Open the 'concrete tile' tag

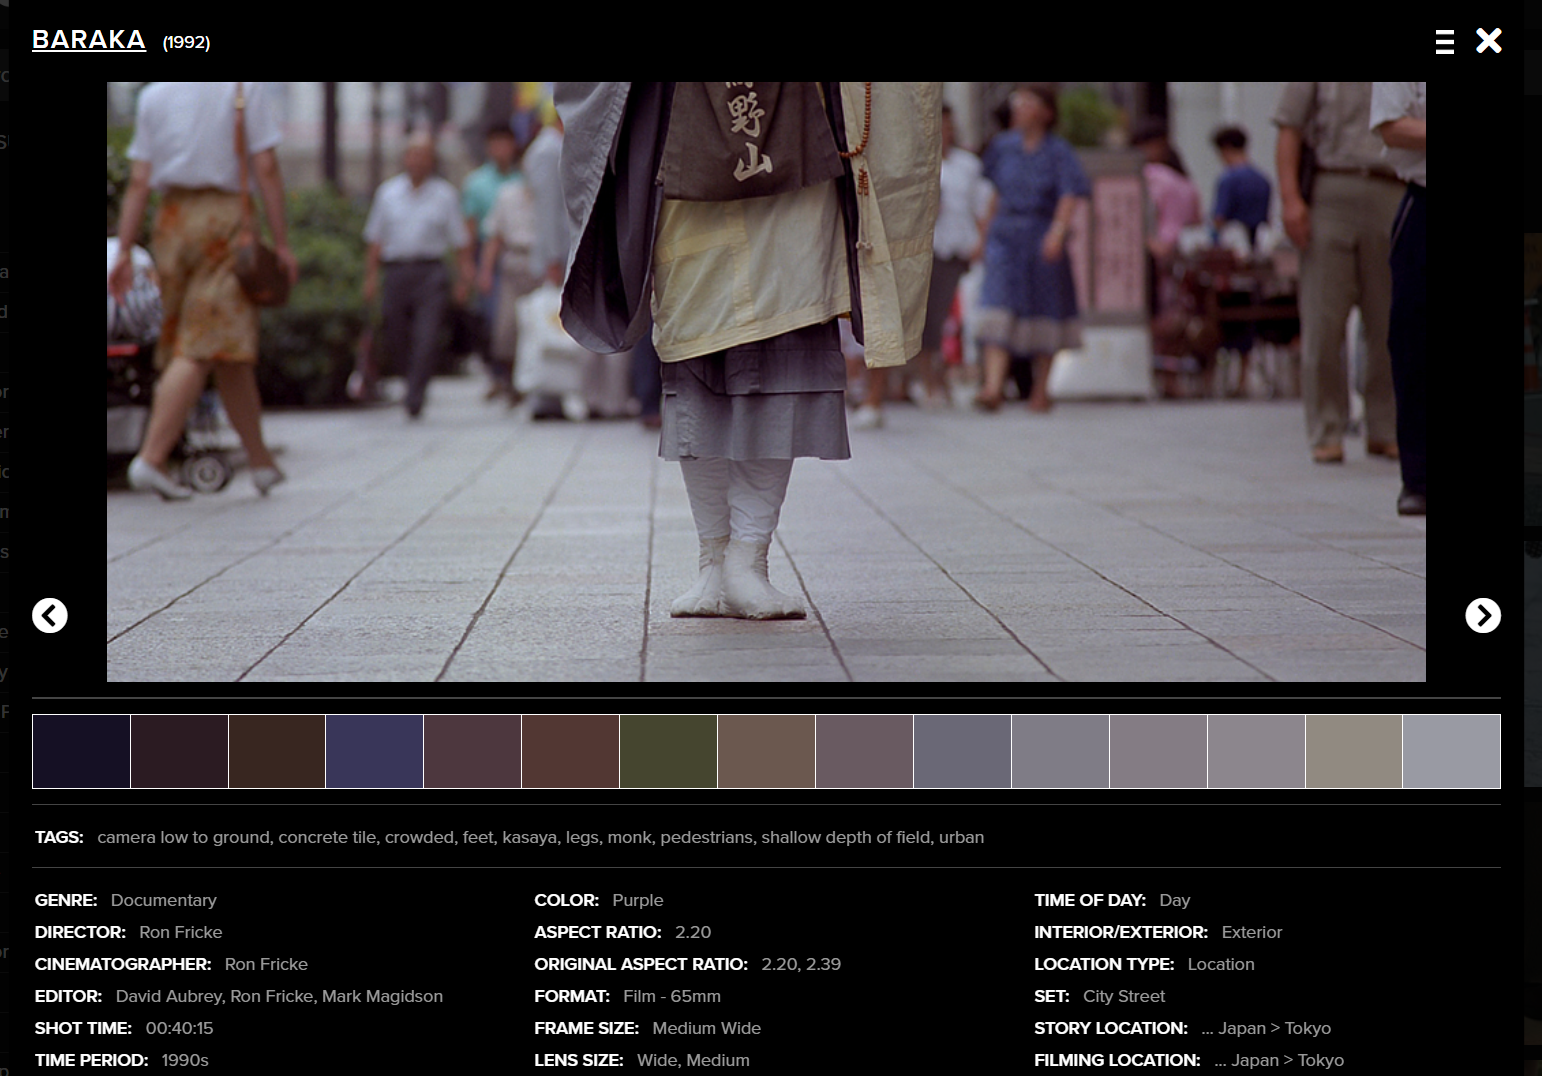tap(326, 837)
